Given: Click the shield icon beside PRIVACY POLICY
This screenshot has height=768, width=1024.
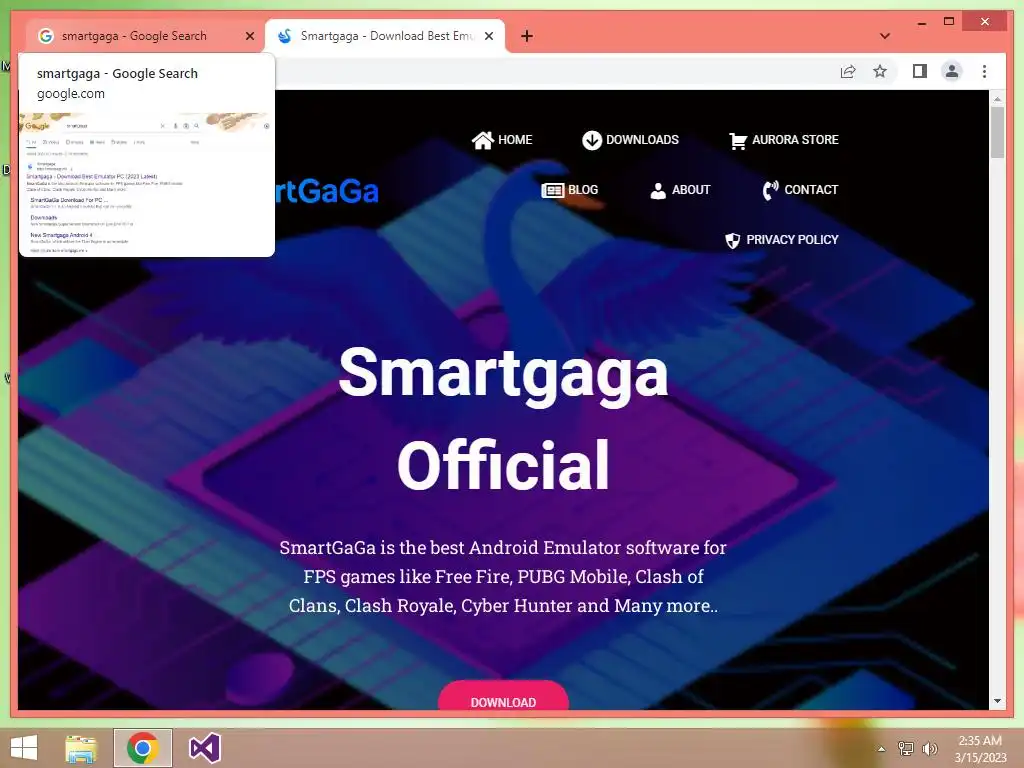Looking at the screenshot, I should pos(733,240).
